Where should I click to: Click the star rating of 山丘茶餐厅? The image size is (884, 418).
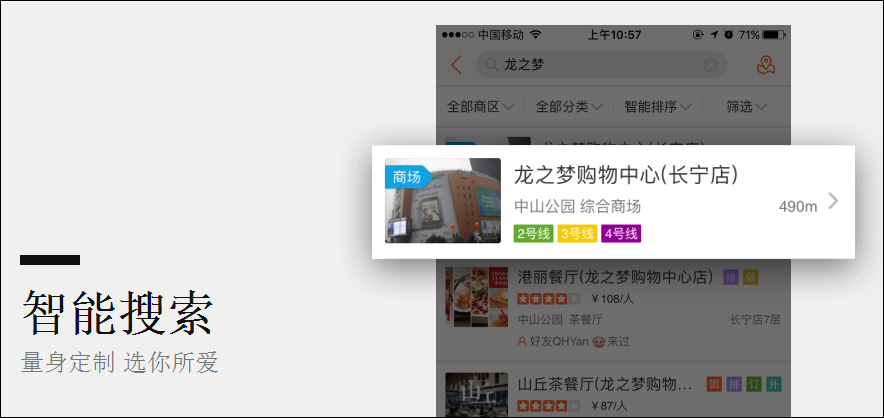pyautogui.click(x=548, y=406)
